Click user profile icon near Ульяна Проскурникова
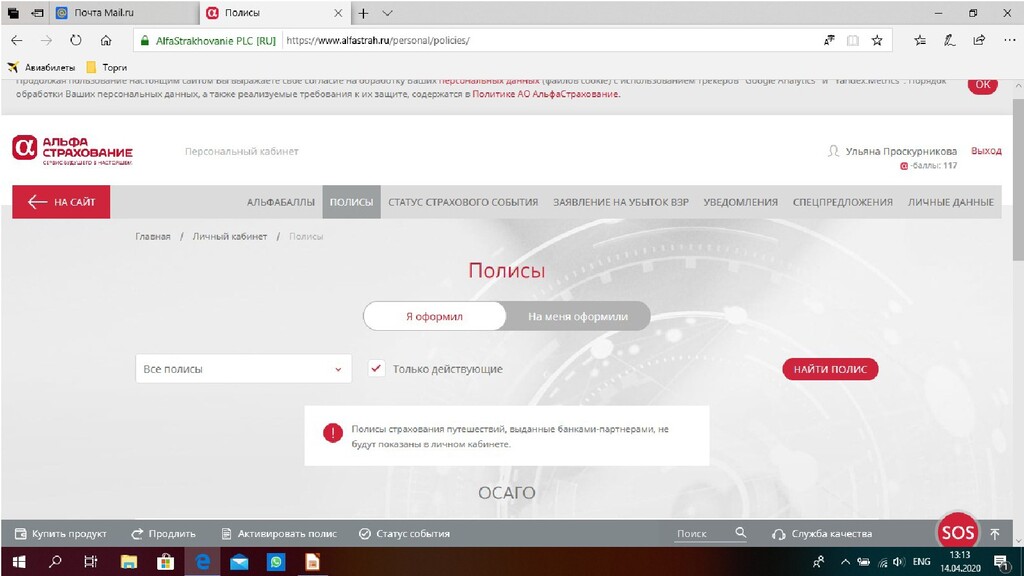The width and height of the screenshot is (1024, 576). 833,151
